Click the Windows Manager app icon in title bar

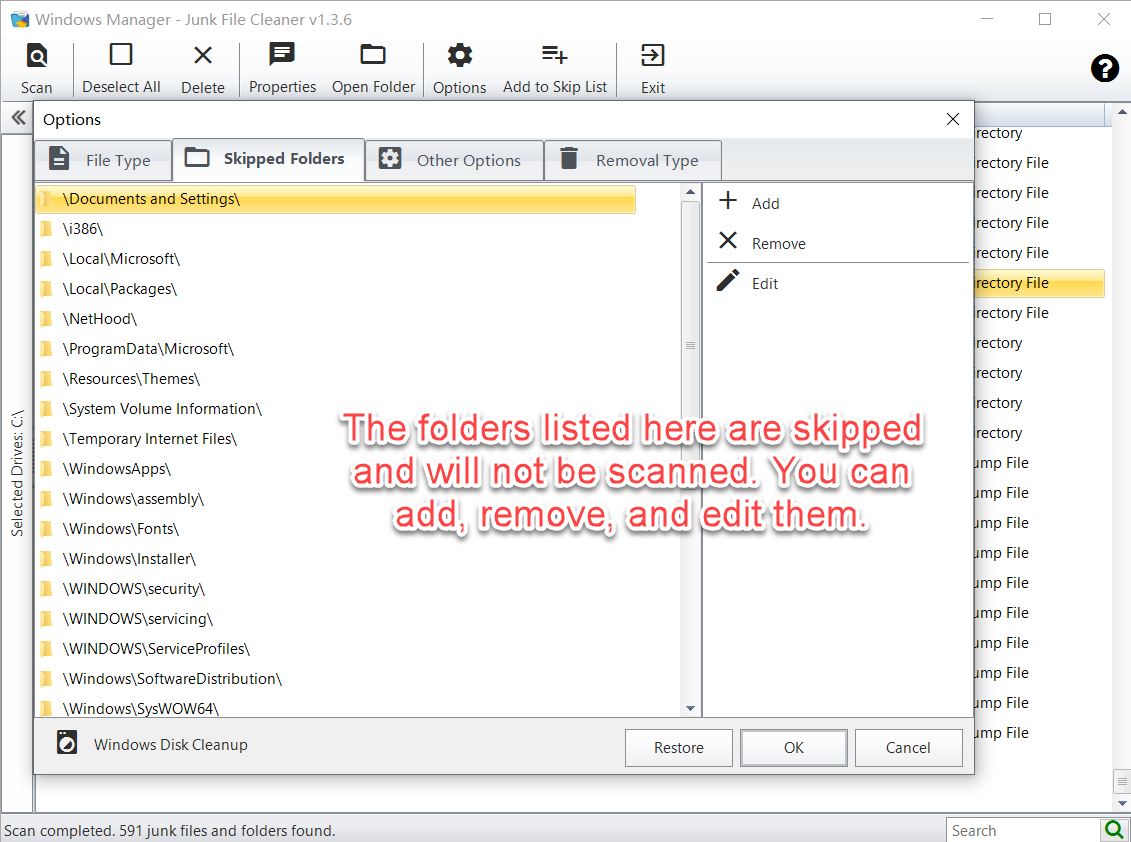[x=19, y=19]
